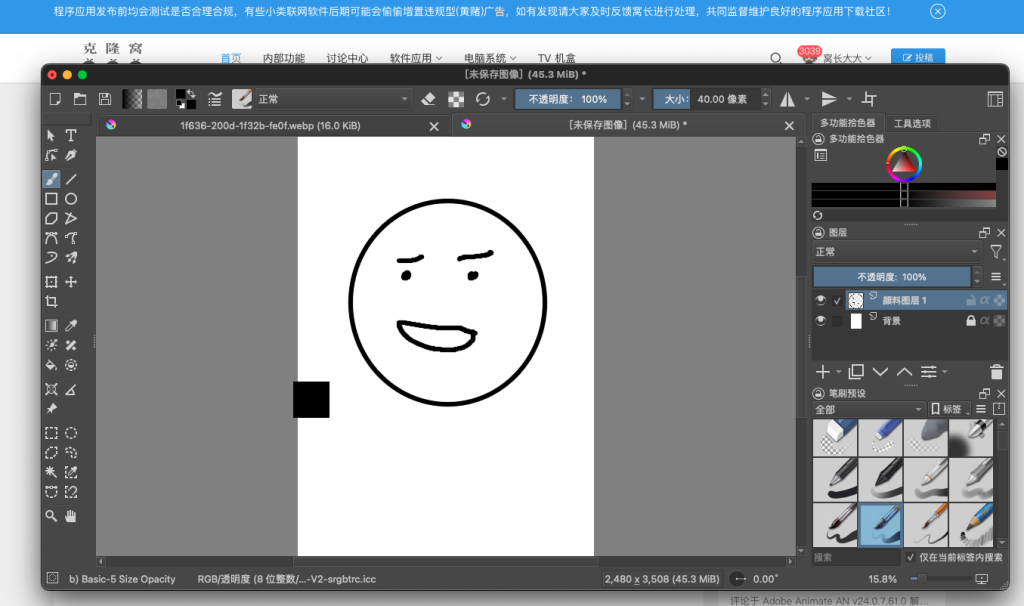Select the Move tool
Screen dimensions: 1024x606
[71, 281]
